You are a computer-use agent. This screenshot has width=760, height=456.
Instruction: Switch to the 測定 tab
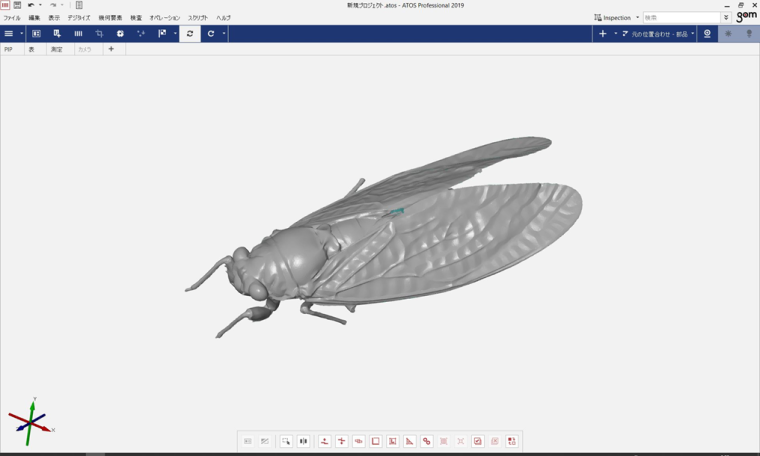coord(56,49)
